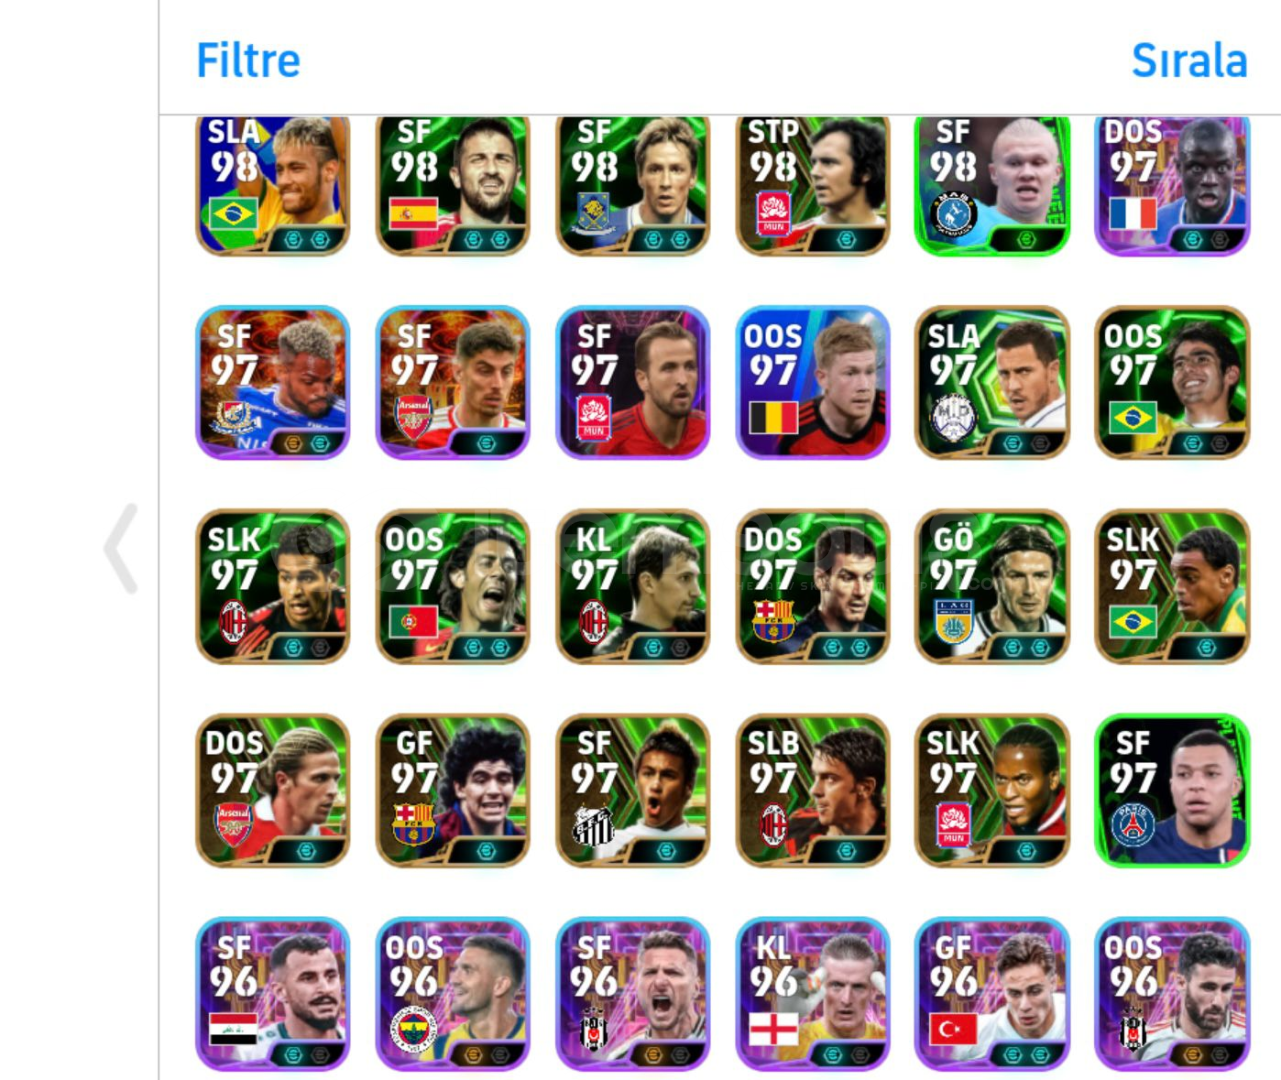Viewport: 1281px width, 1080px height.
Task: Open the Sırala sort options
Action: pyautogui.click(x=1189, y=61)
